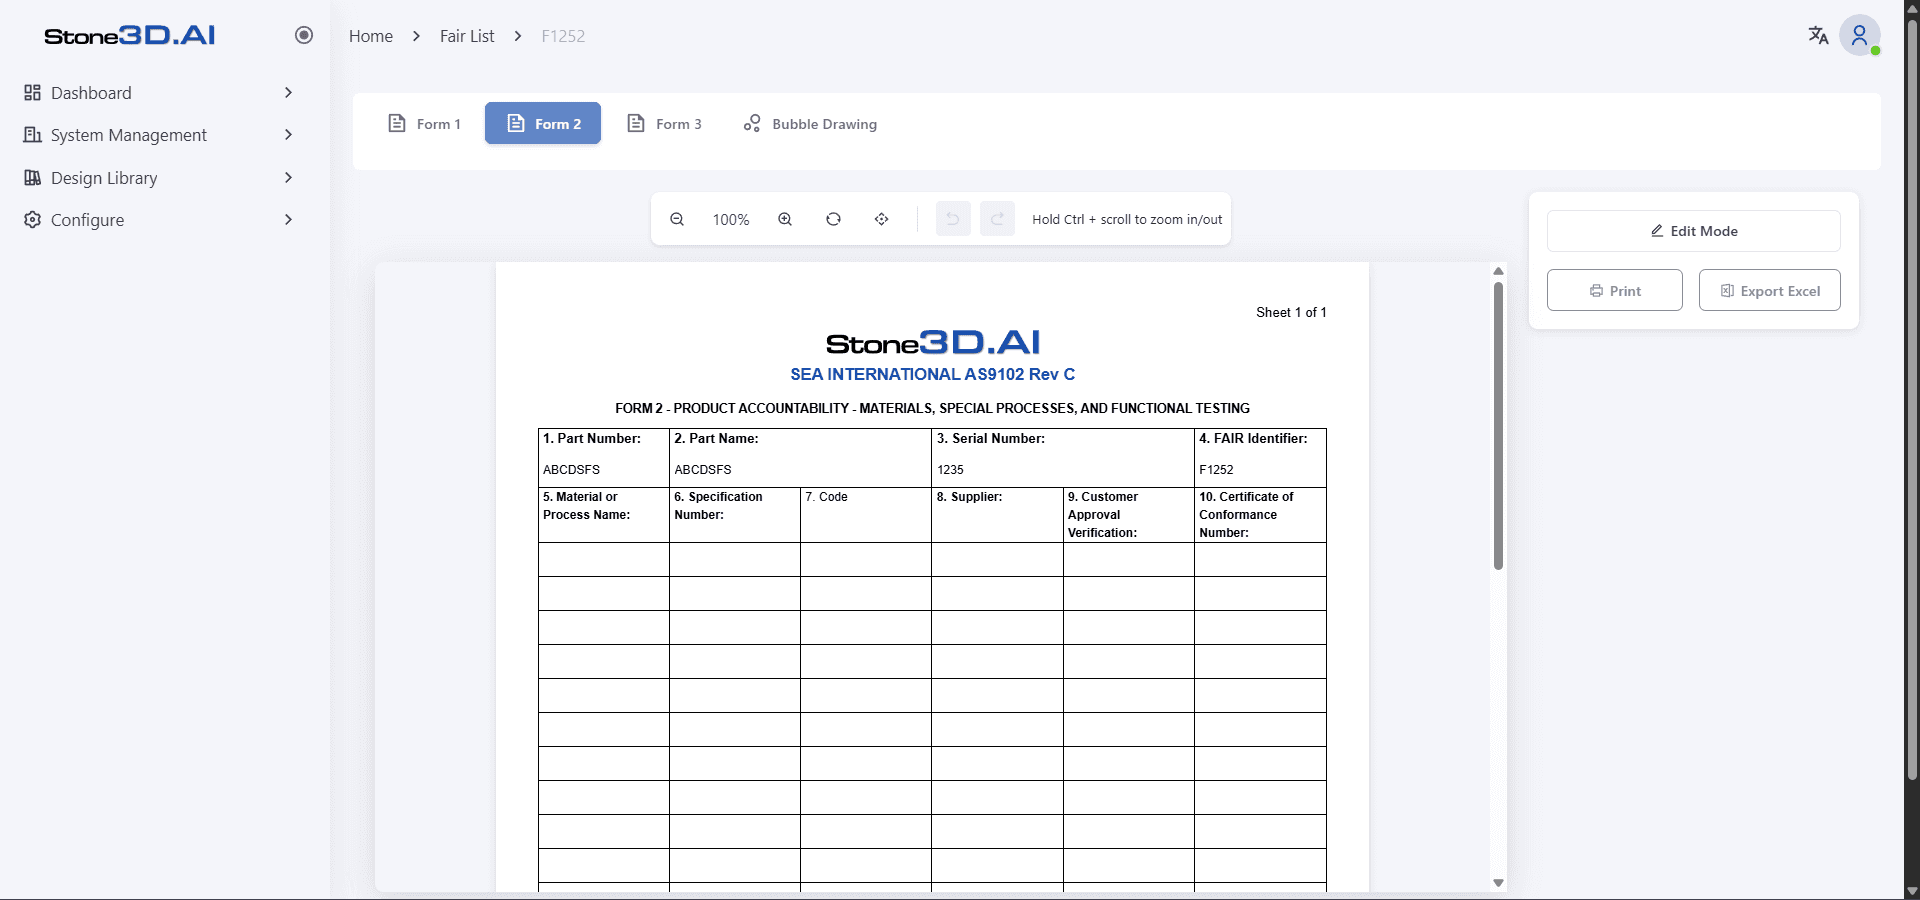Open the Dashboard grid icon
This screenshot has width=1920, height=900.
pos(32,93)
